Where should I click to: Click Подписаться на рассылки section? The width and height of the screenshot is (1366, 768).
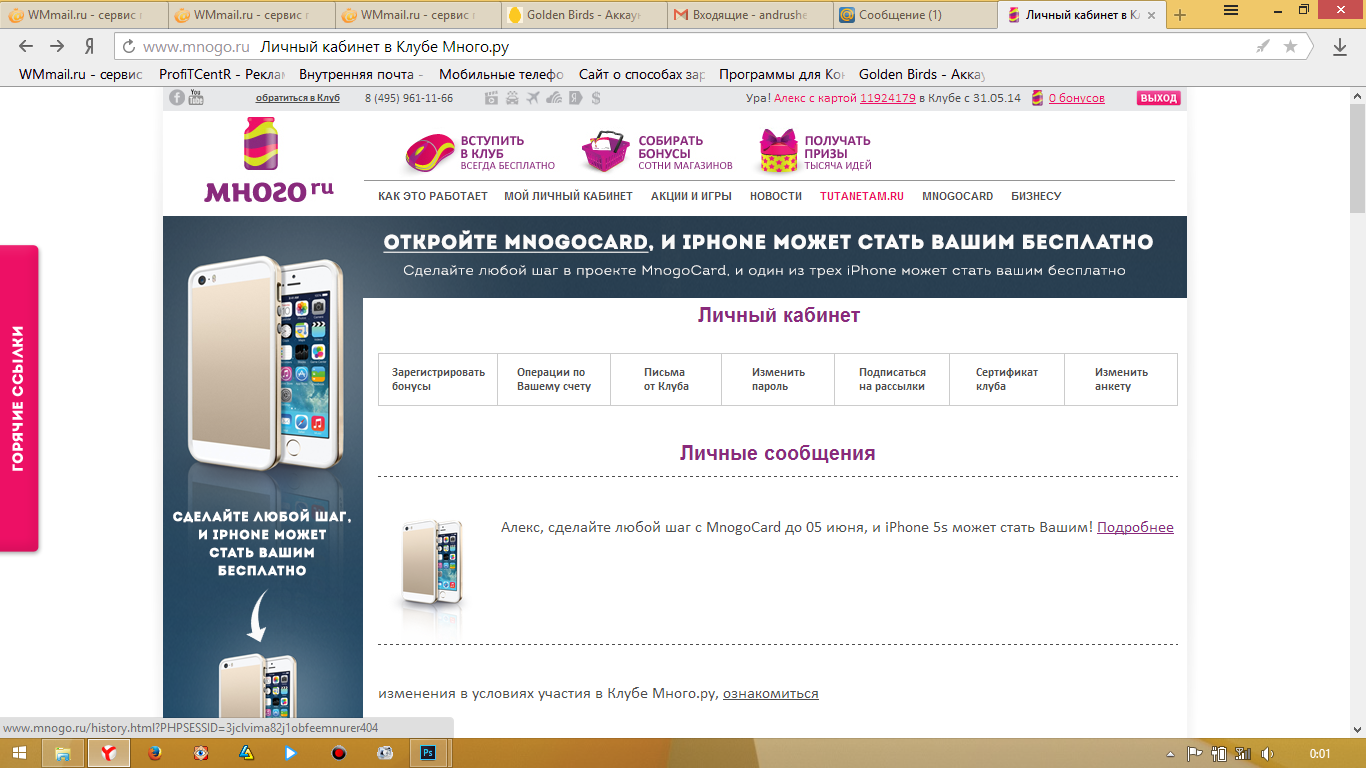[x=892, y=379]
